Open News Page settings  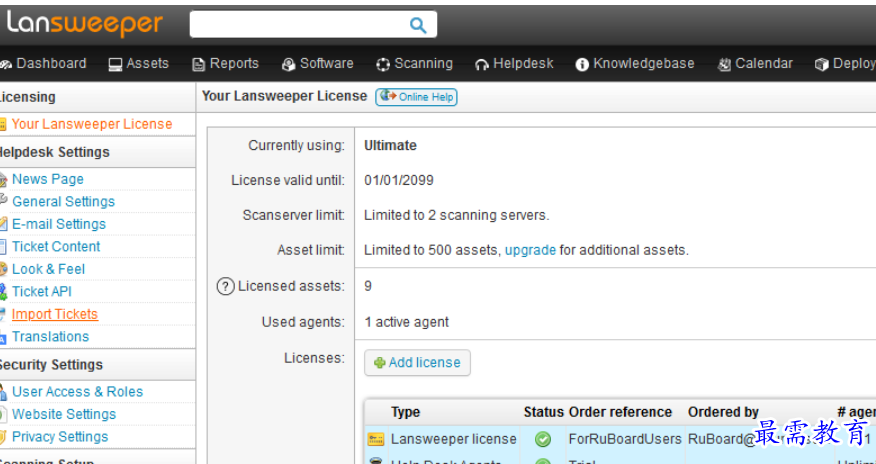pyautogui.click(x=48, y=179)
